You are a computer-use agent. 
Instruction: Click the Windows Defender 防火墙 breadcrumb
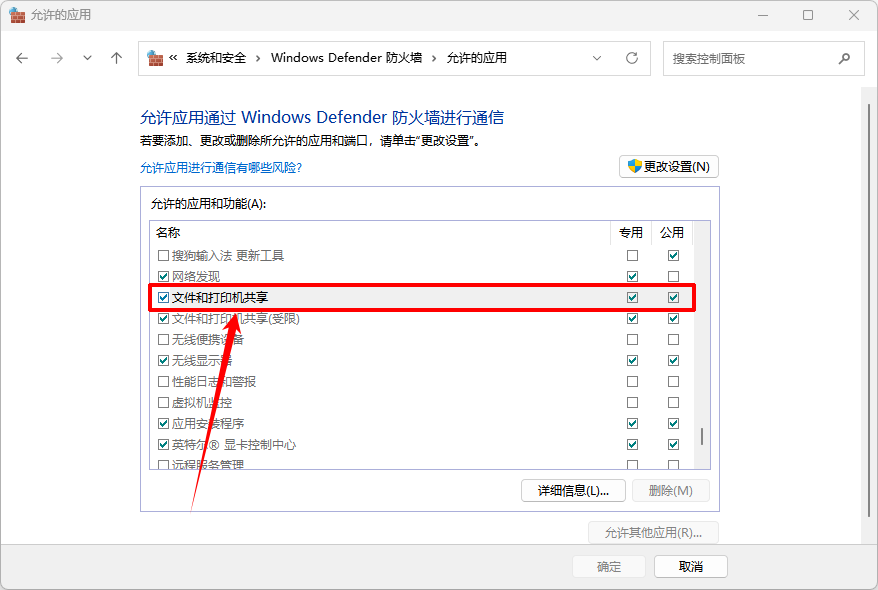click(346, 58)
